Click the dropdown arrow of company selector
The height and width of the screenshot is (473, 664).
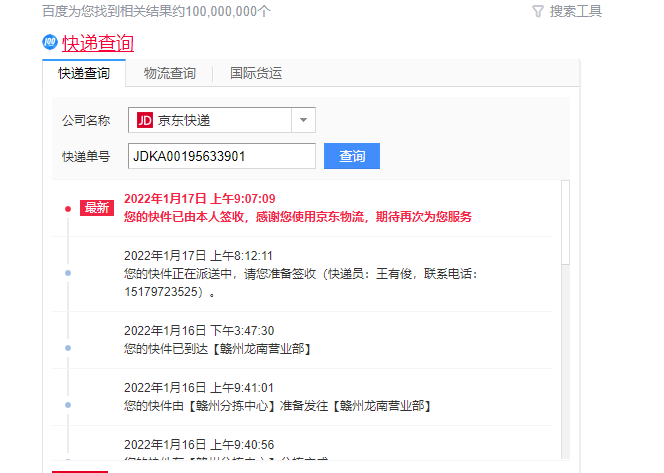pos(303,120)
